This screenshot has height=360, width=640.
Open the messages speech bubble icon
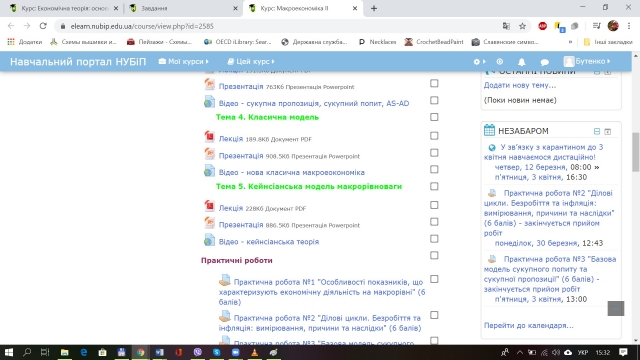[x=544, y=62]
